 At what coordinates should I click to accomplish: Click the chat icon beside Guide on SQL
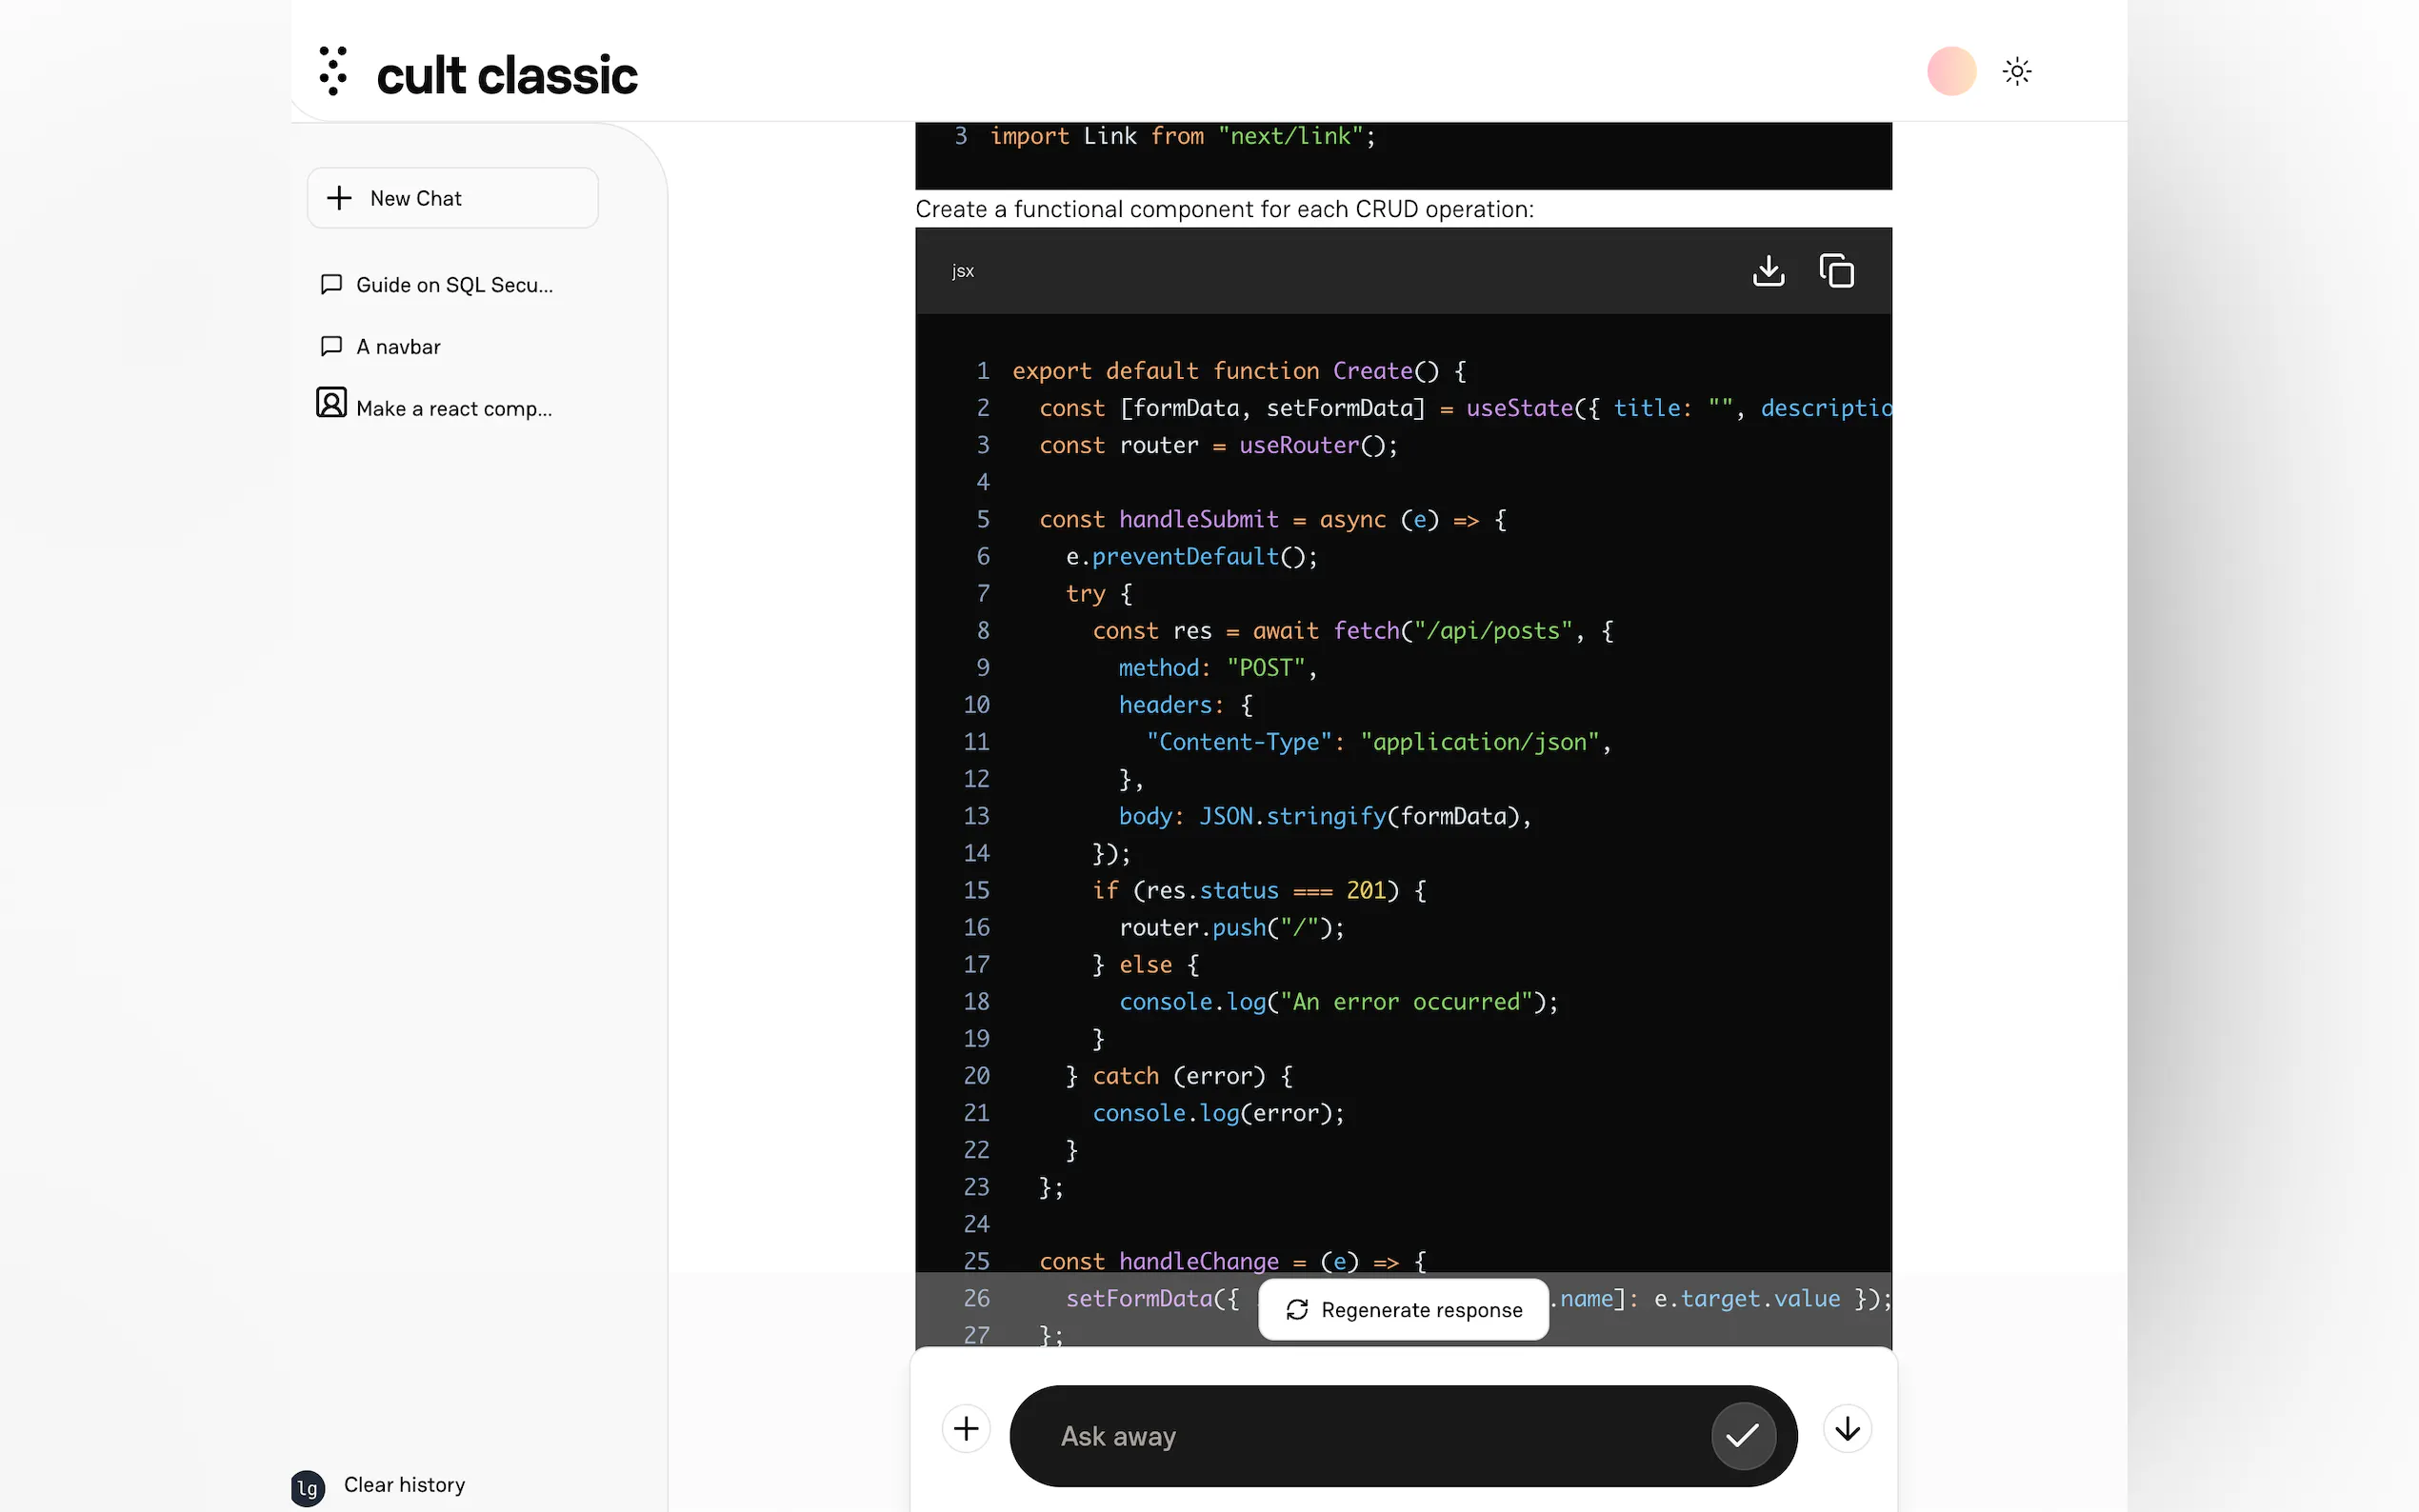331,284
